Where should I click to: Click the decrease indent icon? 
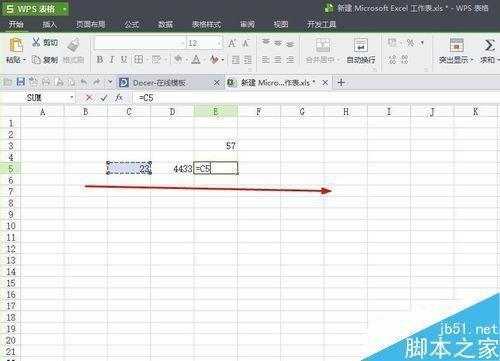pyautogui.click(x=236, y=60)
